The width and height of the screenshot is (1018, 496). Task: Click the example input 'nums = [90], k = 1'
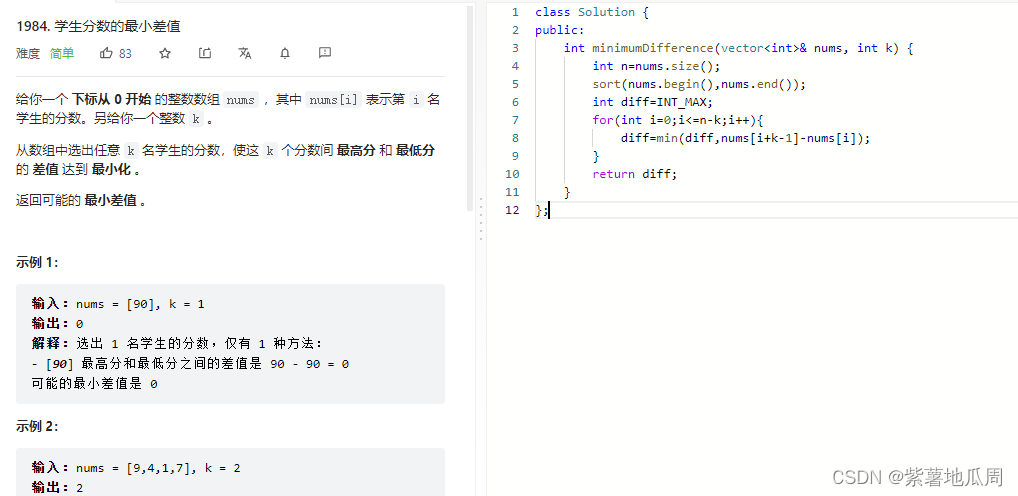[140, 304]
